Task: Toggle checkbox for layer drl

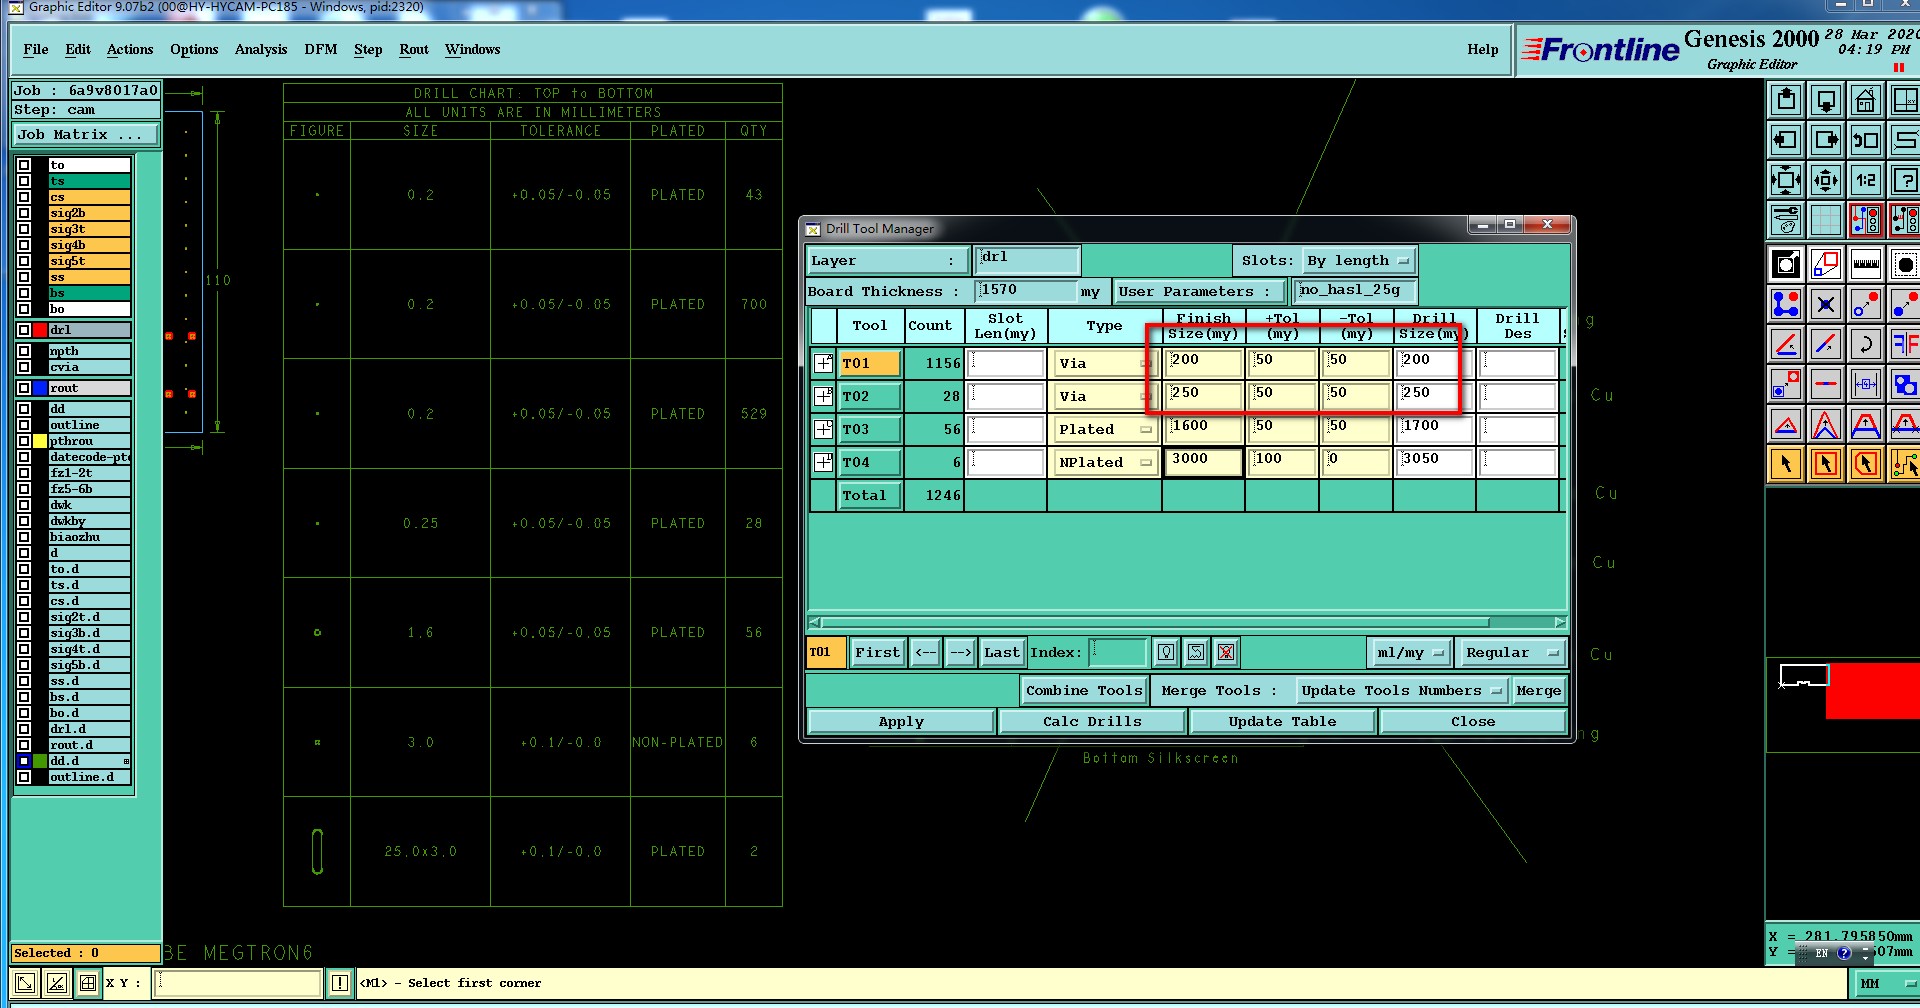Action: tap(24, 330)
